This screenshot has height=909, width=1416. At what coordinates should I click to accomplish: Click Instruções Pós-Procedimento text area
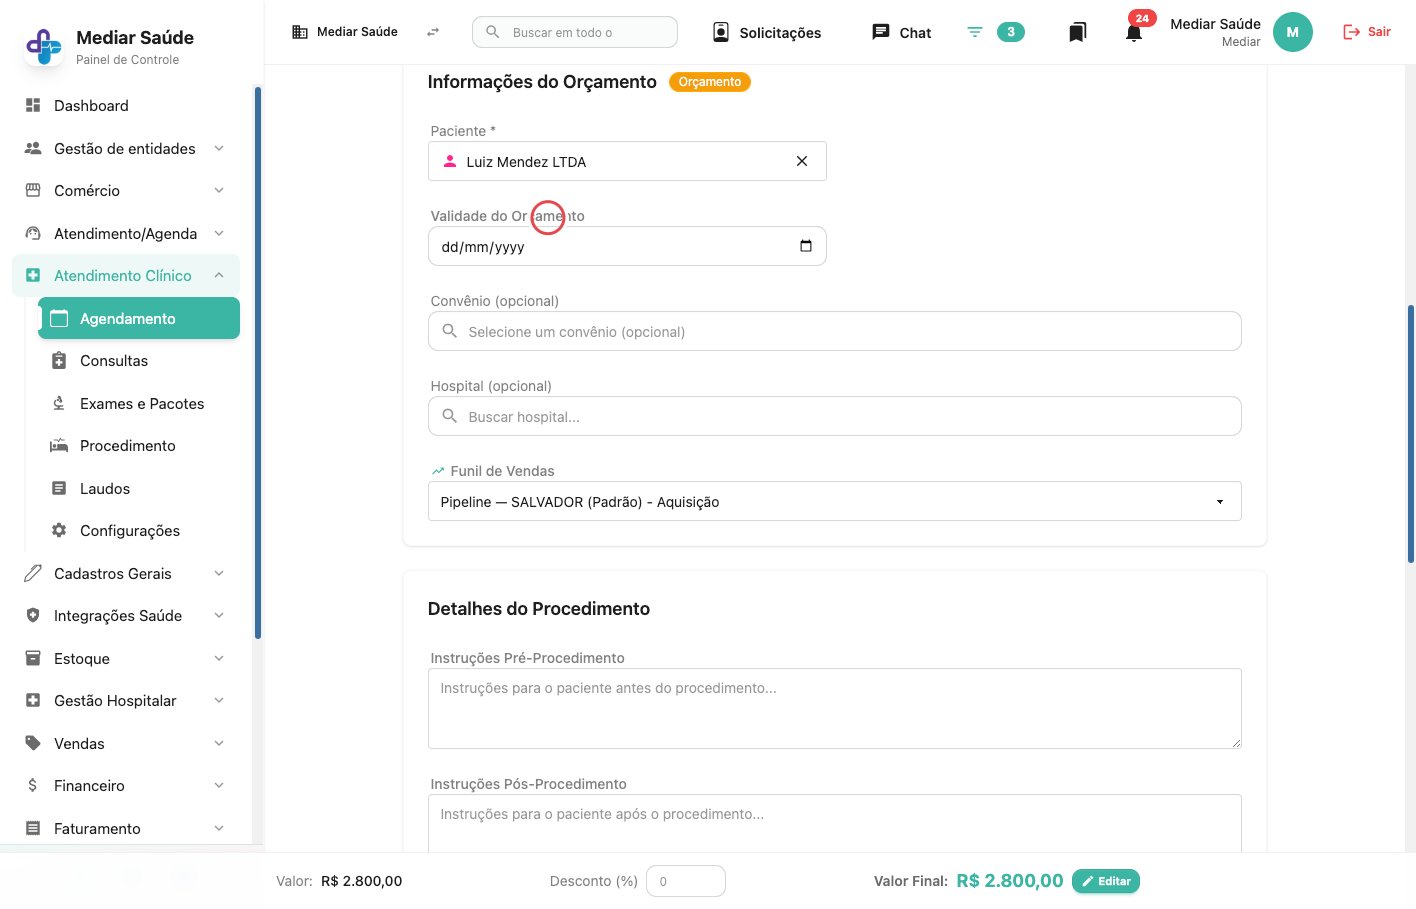(x=835, y=823)
